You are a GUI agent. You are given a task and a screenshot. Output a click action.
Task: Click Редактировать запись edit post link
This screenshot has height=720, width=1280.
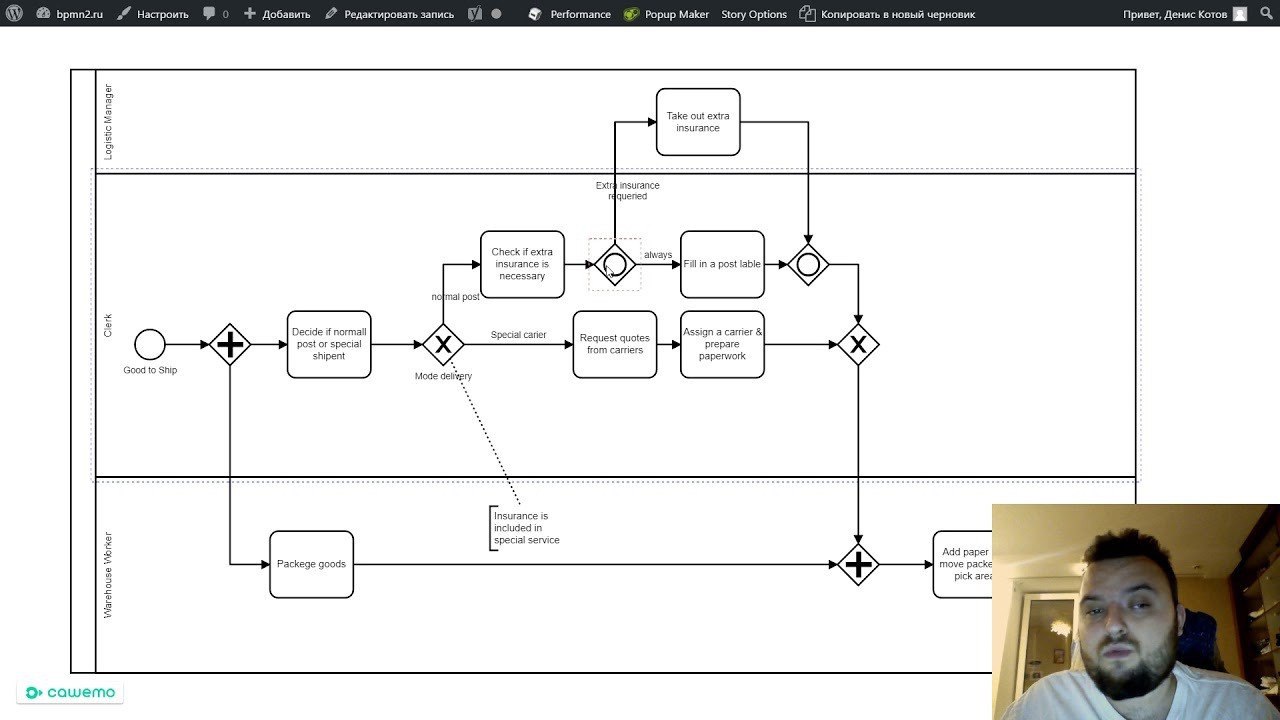[389, 14]
